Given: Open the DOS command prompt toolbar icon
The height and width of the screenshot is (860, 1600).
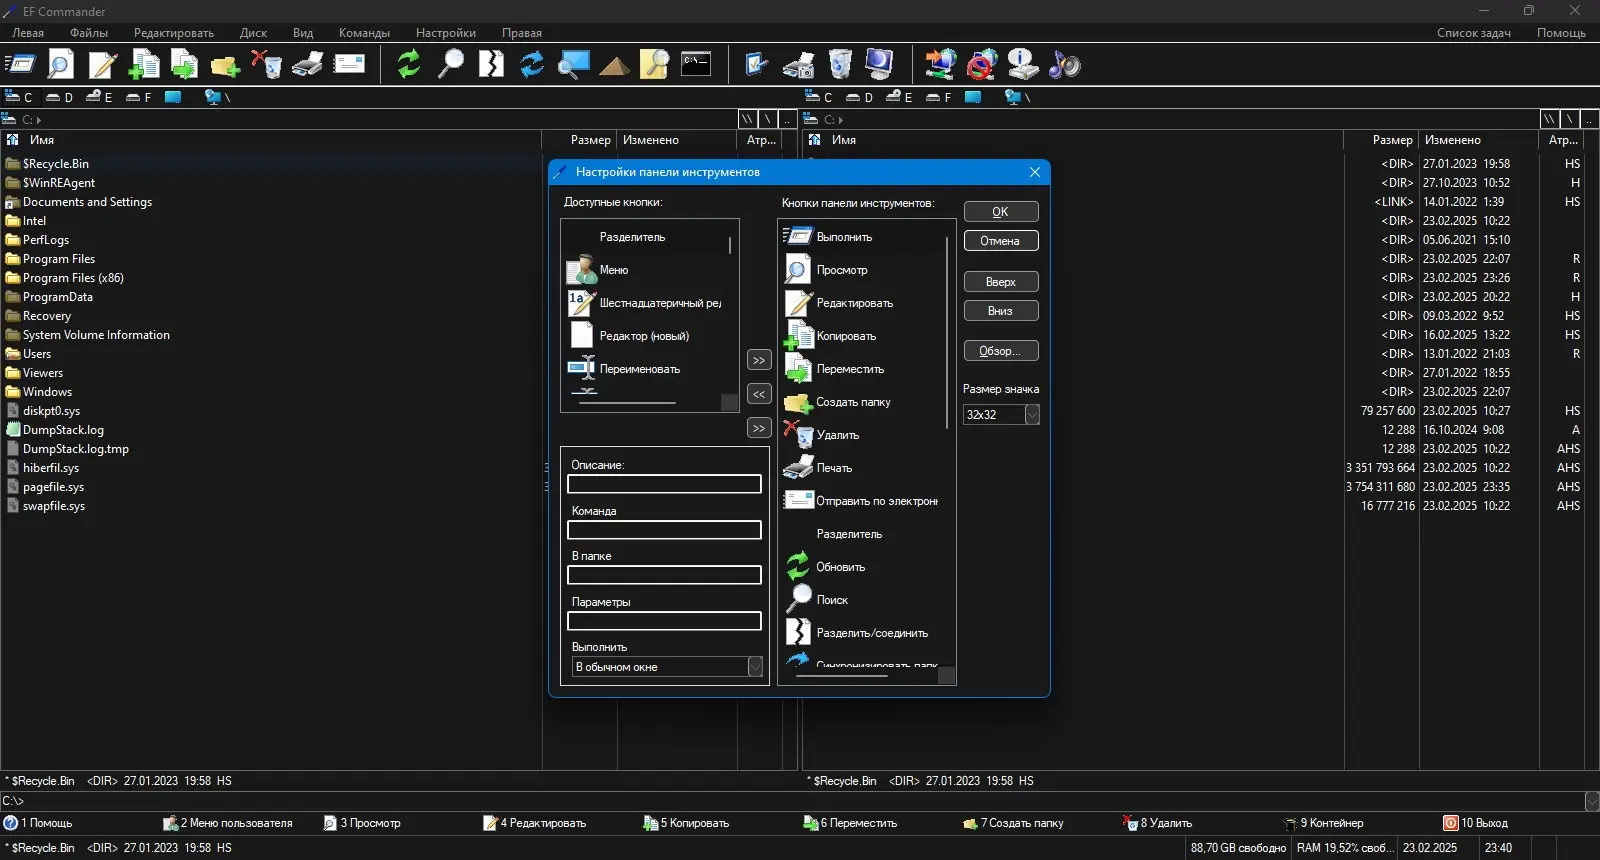Looking at the screenshot, I should coord(696,64).
